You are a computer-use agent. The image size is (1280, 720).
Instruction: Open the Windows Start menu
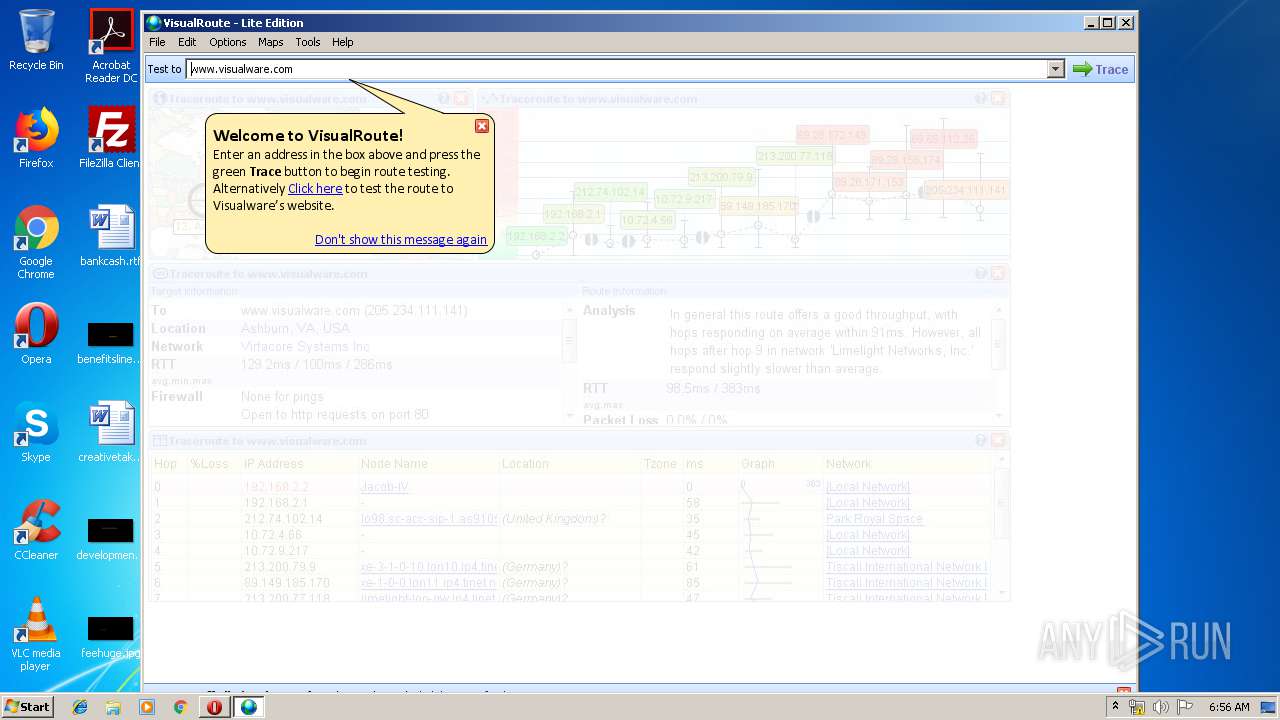click(28, 706)
